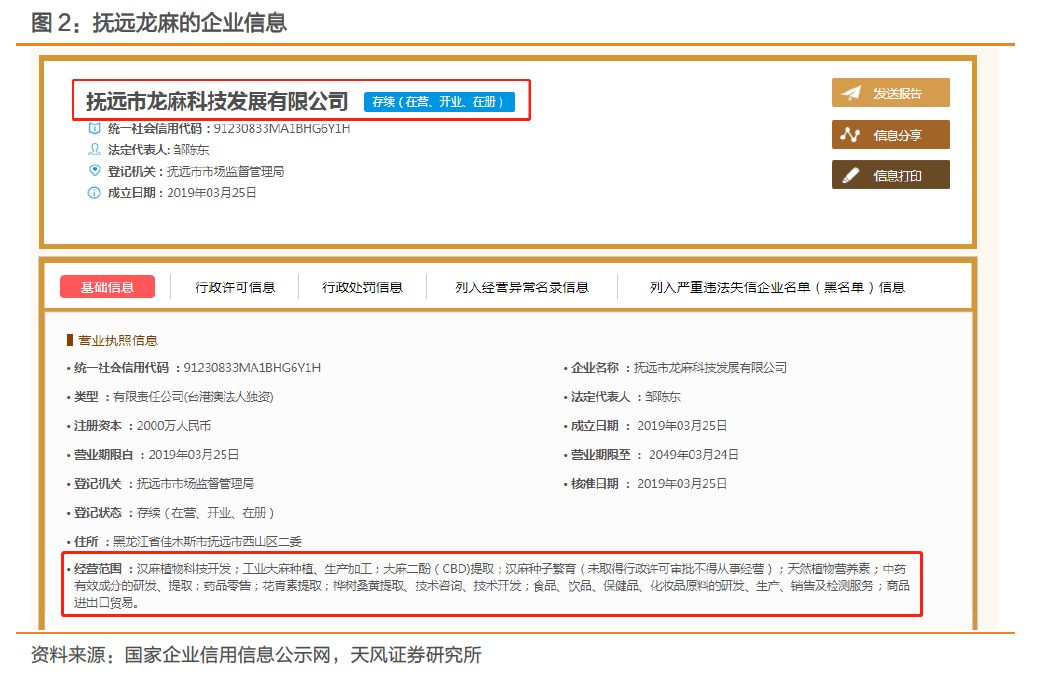Click the 核准日期 date value

[682, 484]
